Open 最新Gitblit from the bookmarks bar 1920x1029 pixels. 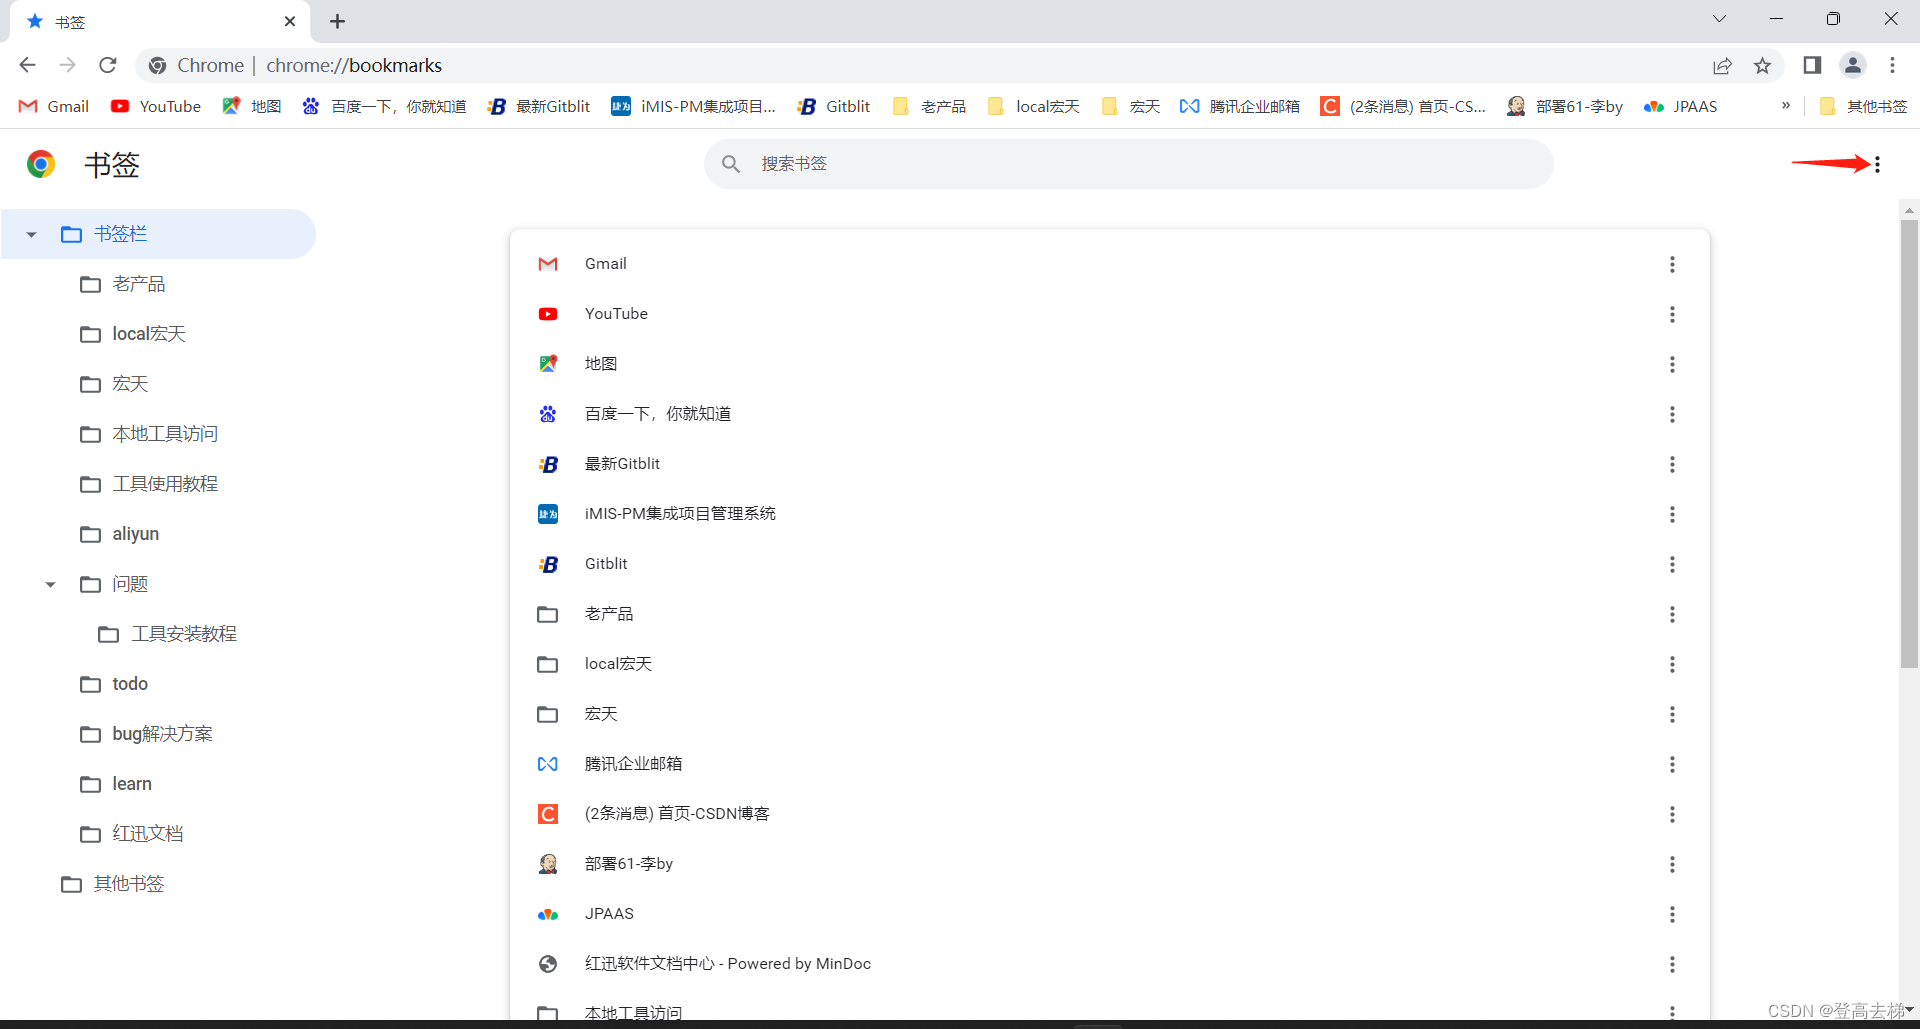(538, 106)
